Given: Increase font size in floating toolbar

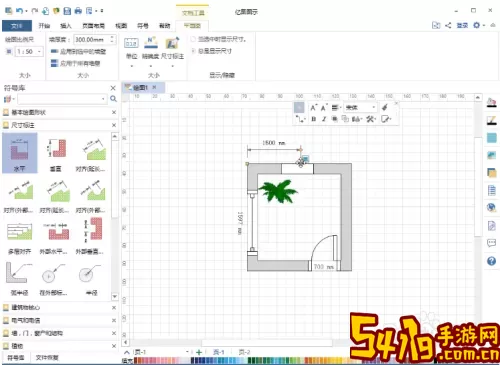Looking at the screenshot, I should click(313, 108).
